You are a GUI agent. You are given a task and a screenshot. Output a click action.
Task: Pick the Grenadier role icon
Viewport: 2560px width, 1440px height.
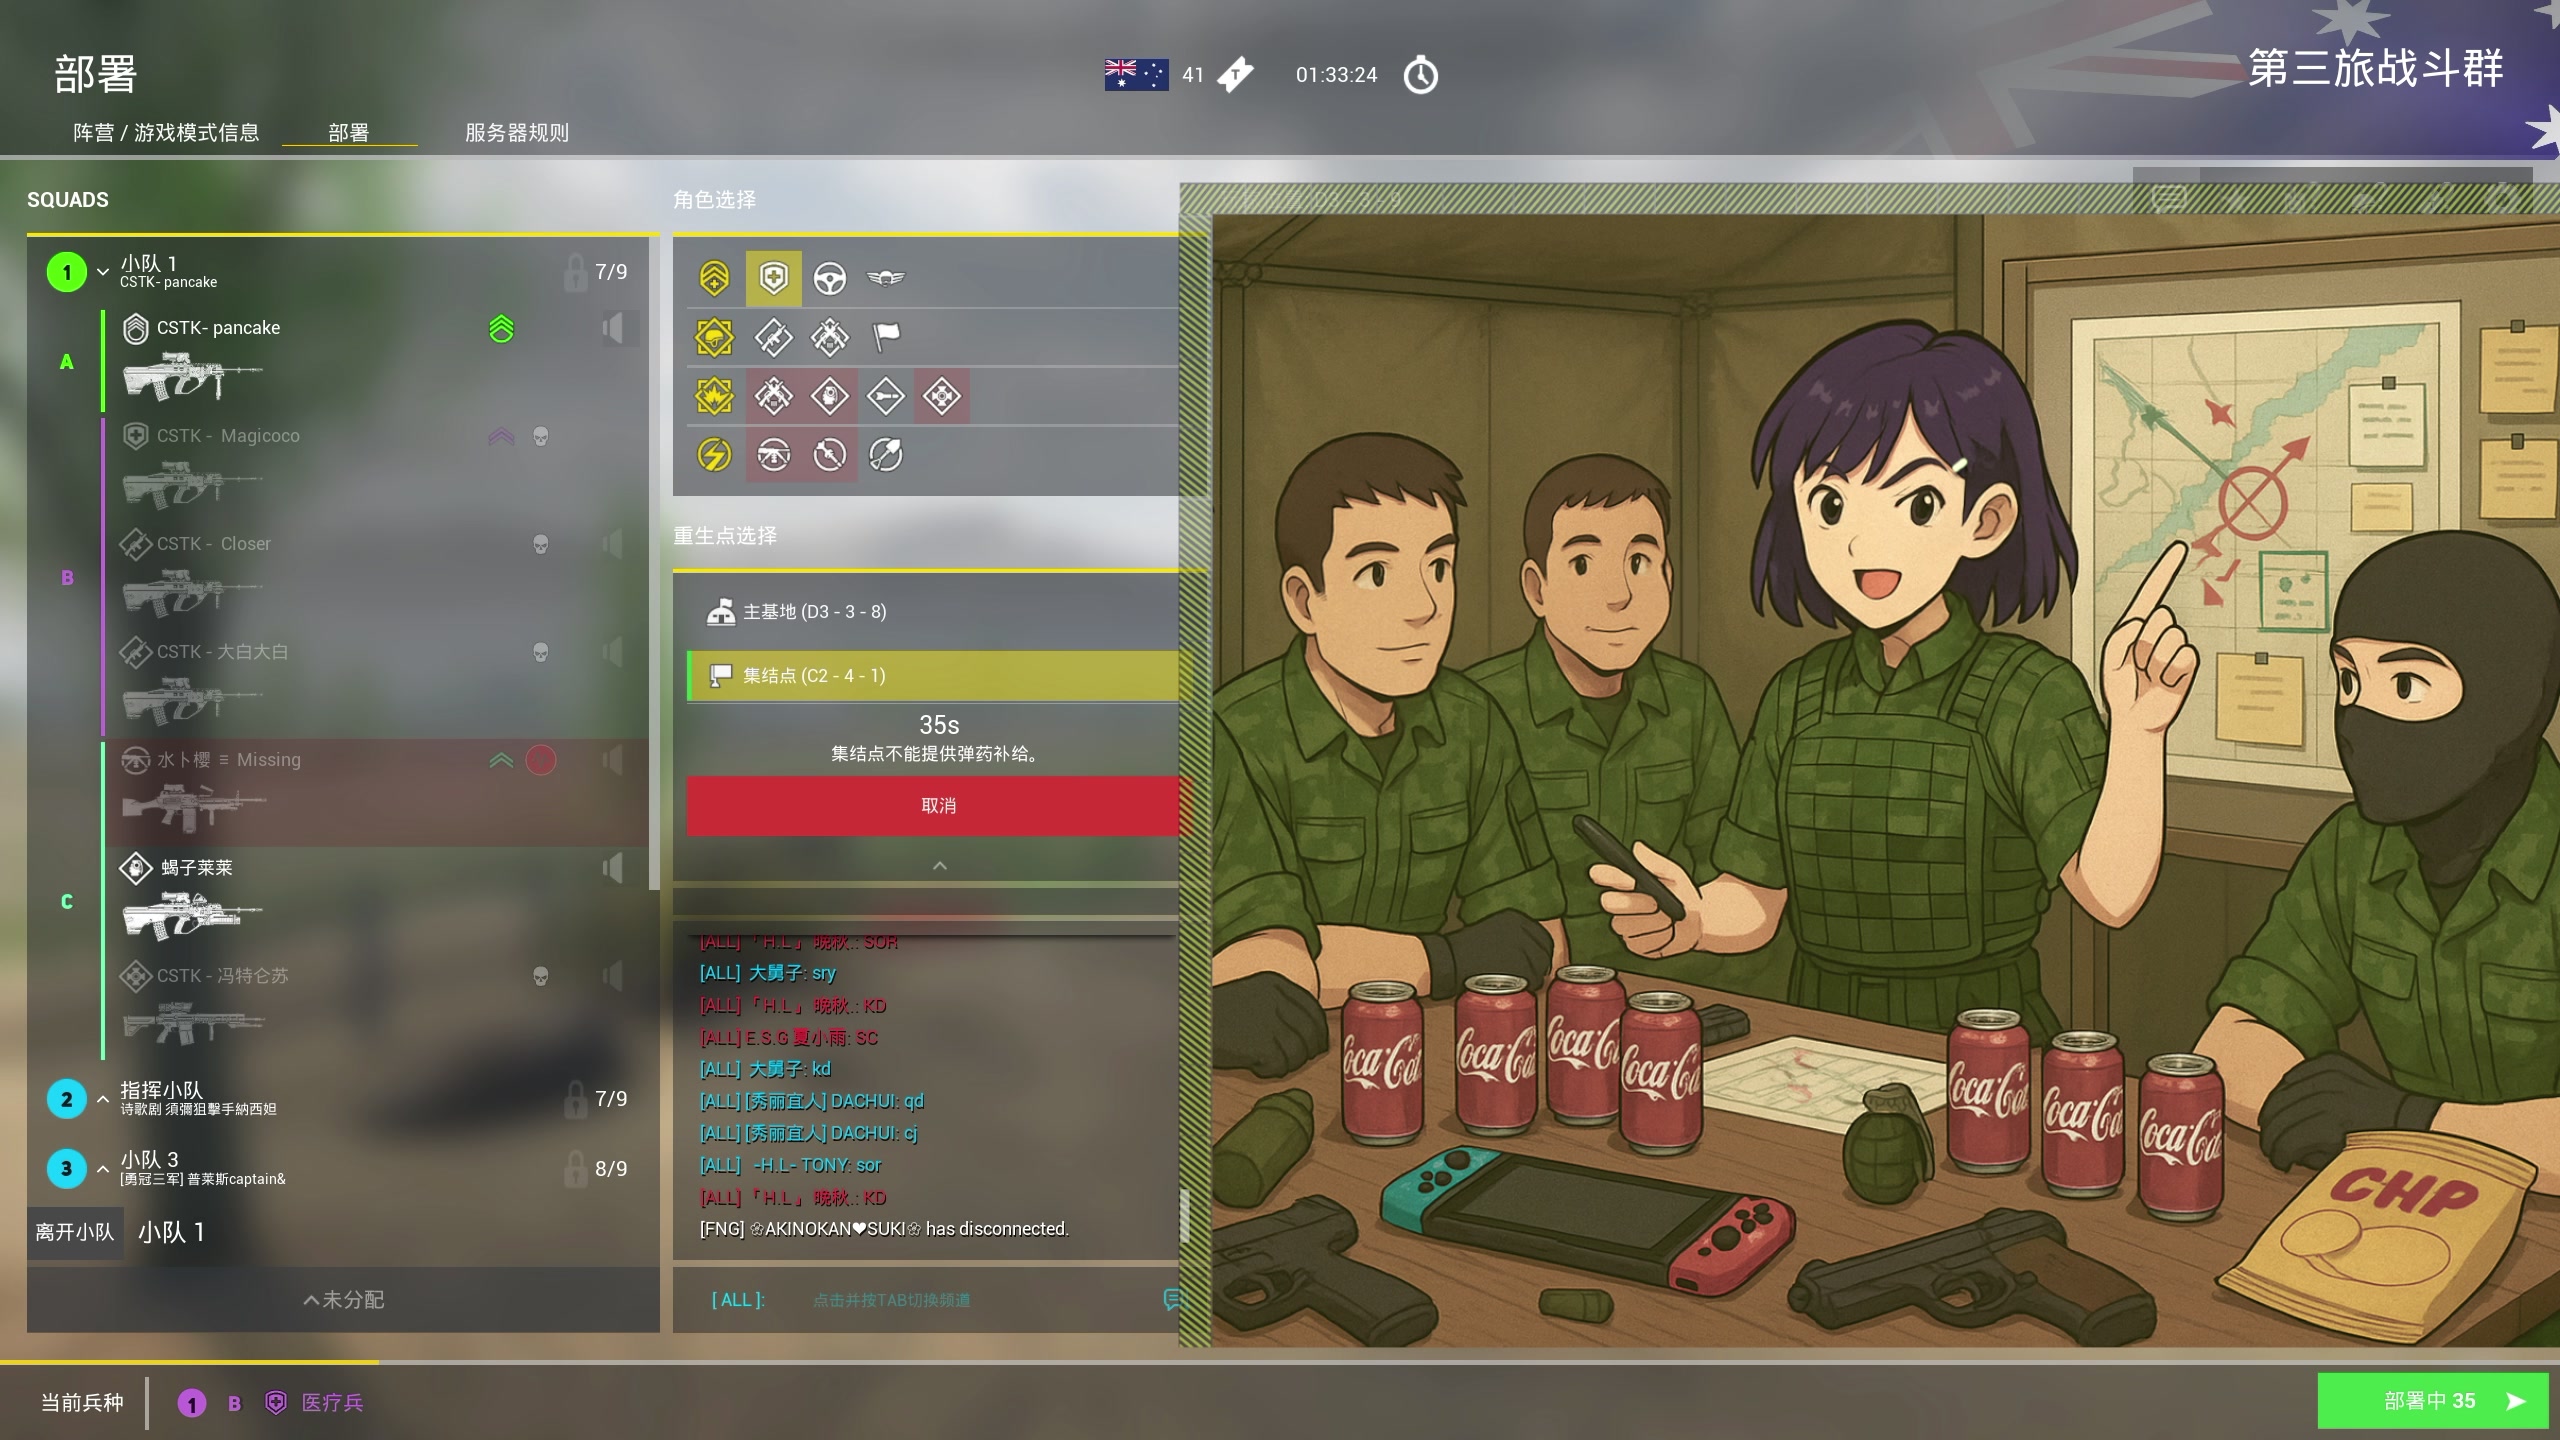click(x=829, y=397)
